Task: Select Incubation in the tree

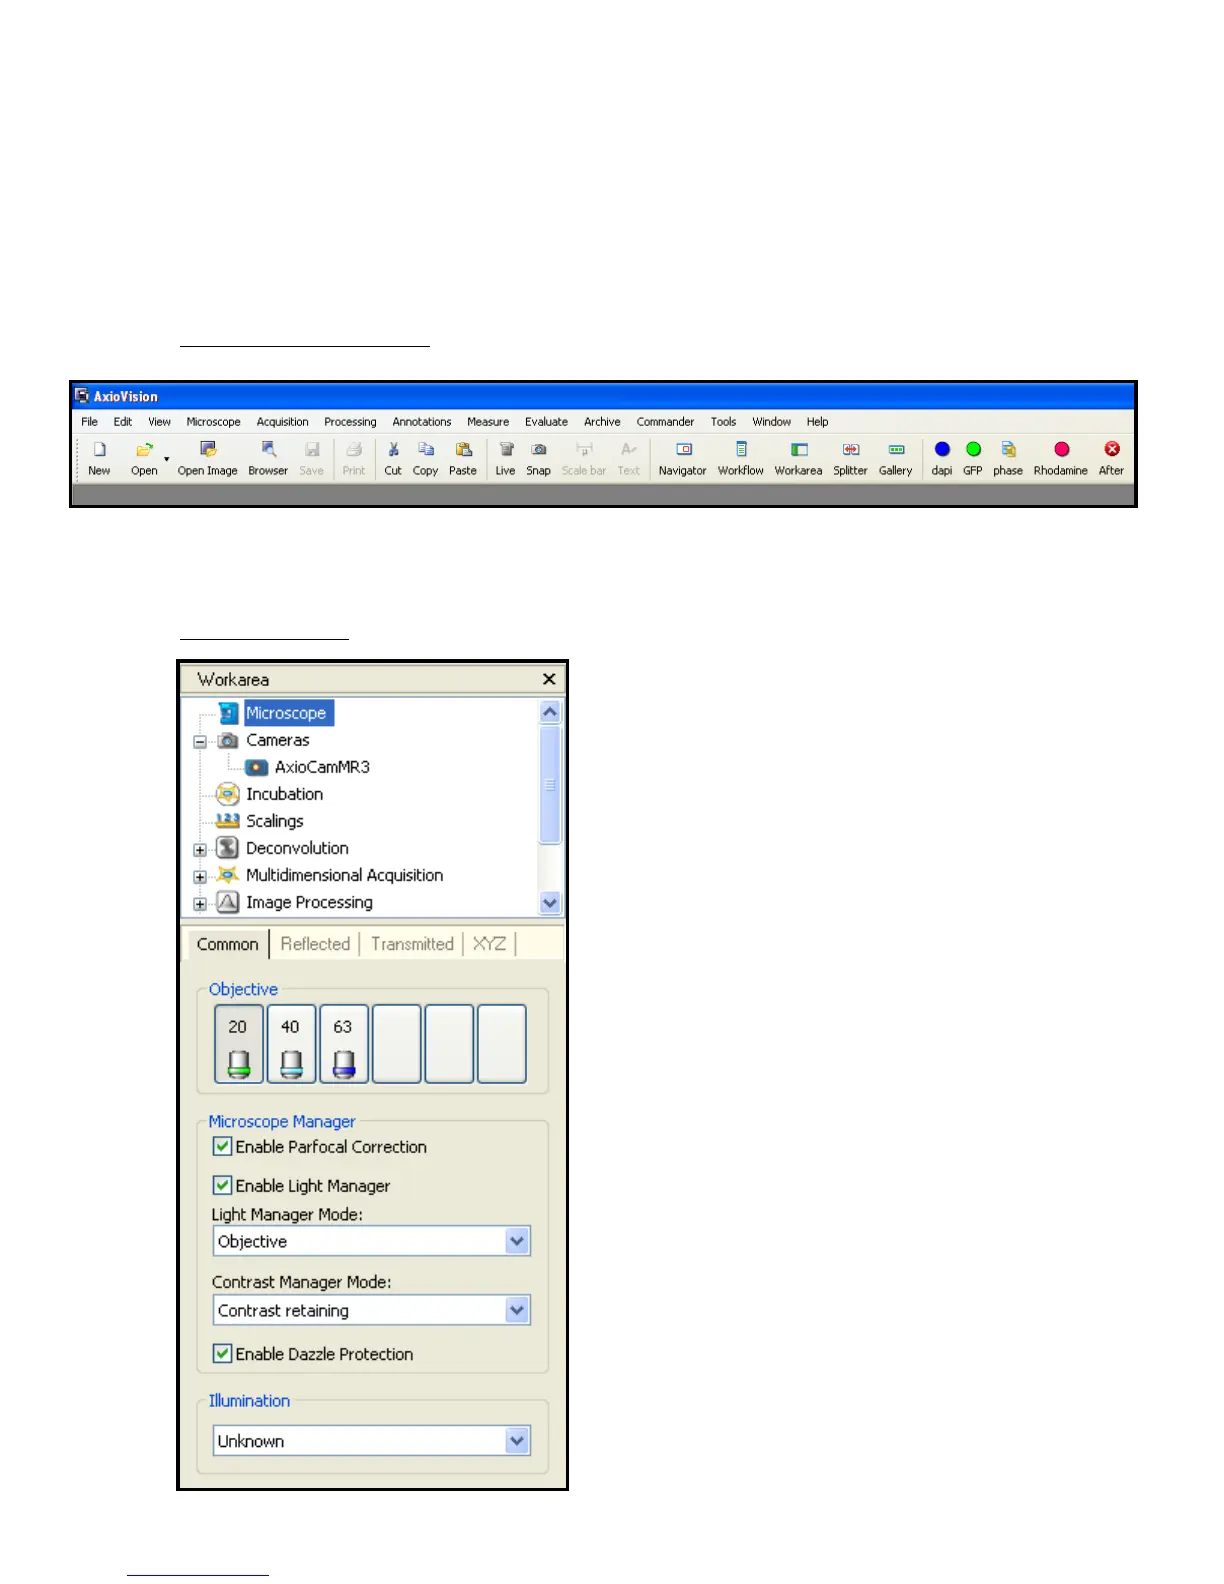Action: (x=284, y=794)
